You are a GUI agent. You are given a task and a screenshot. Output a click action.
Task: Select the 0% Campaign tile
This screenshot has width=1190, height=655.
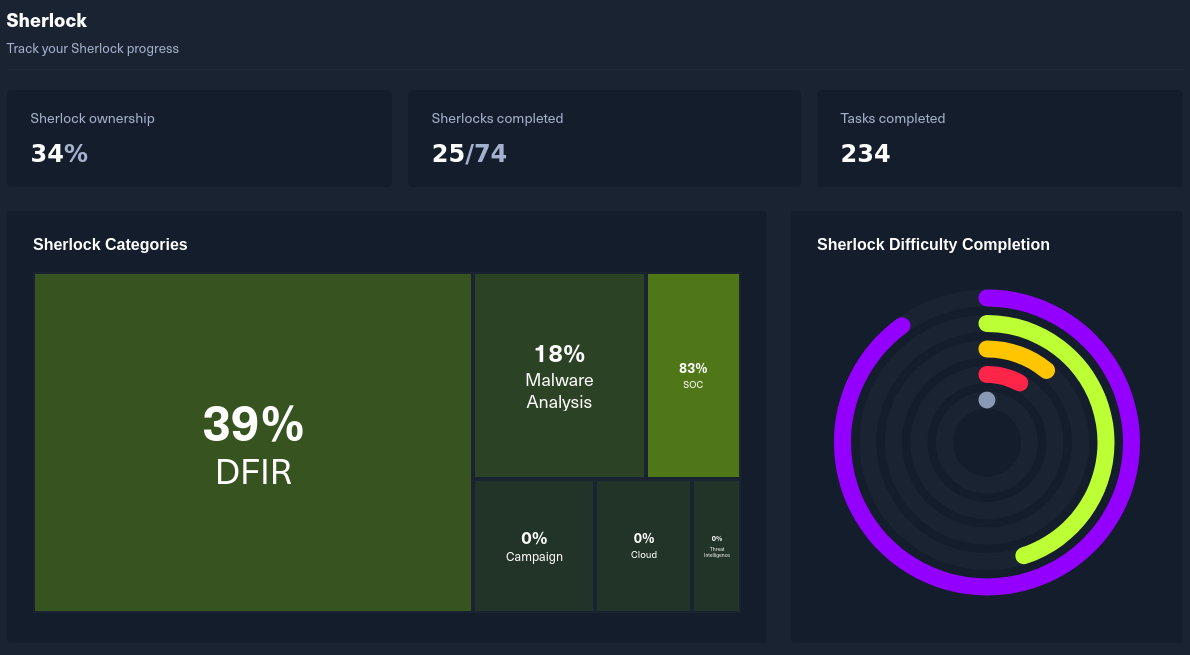(534, 546)
